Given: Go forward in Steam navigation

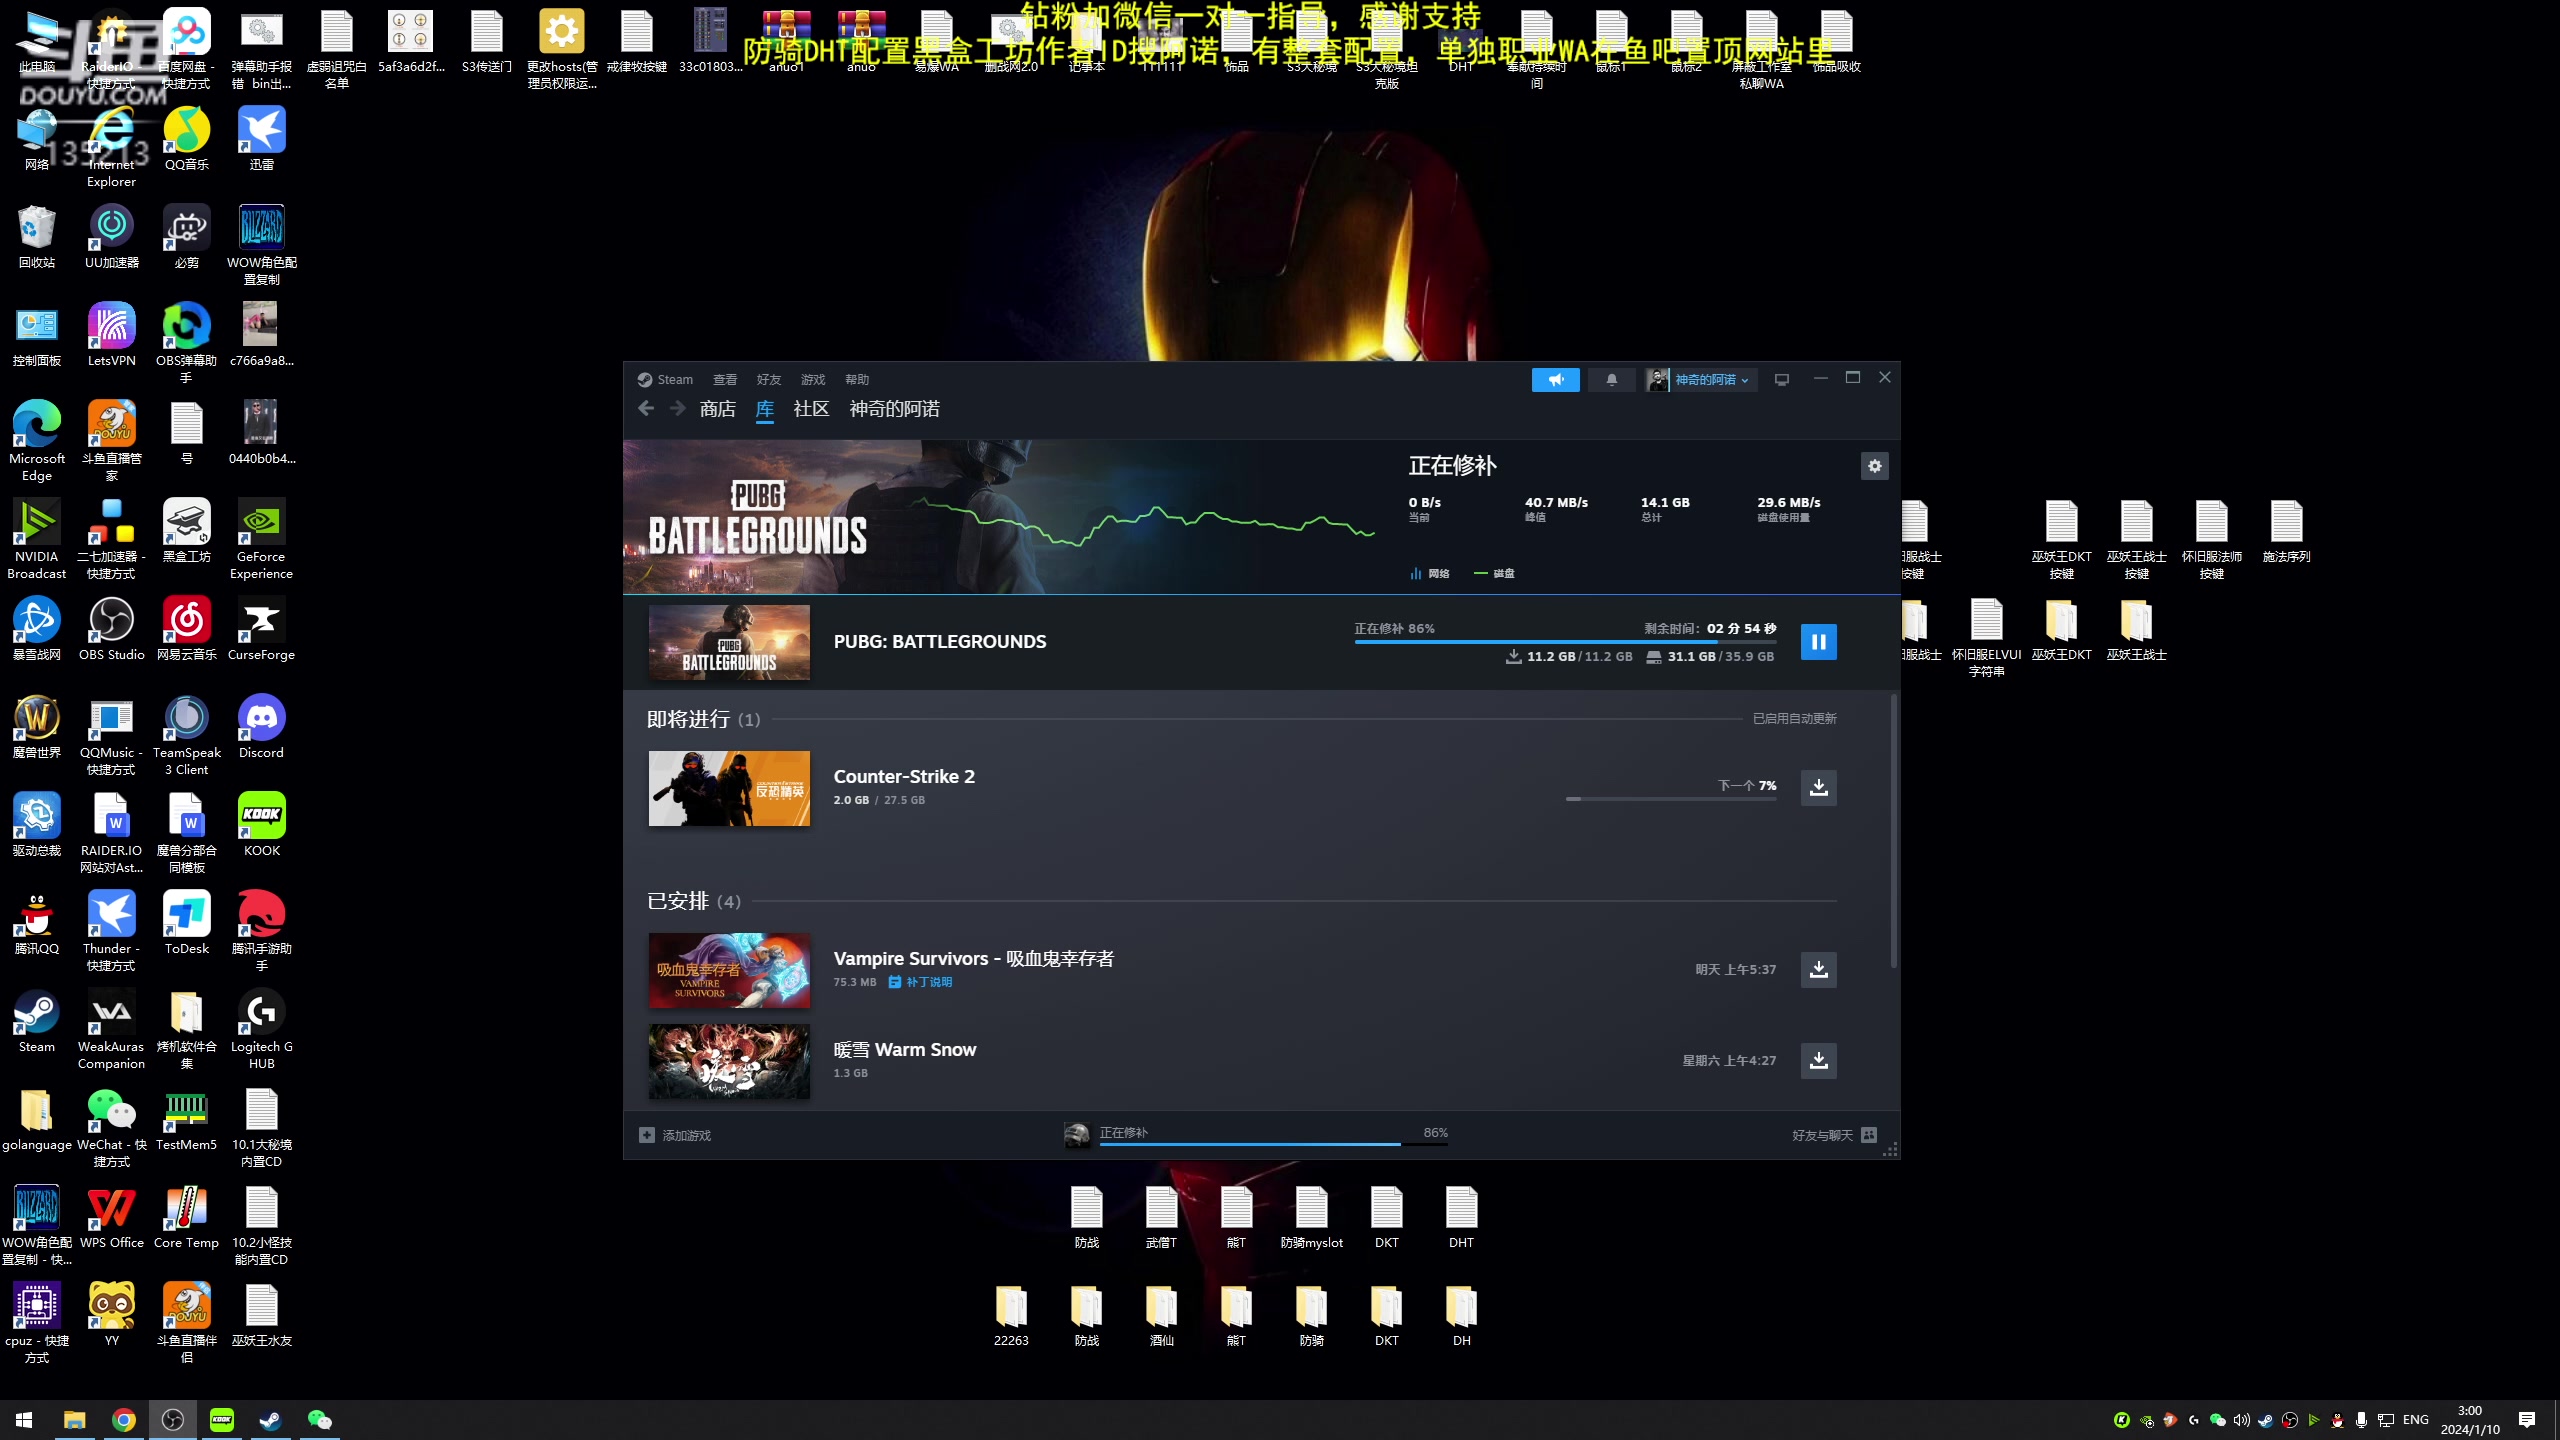Looking at the screenshot, I should pos(677,409).
